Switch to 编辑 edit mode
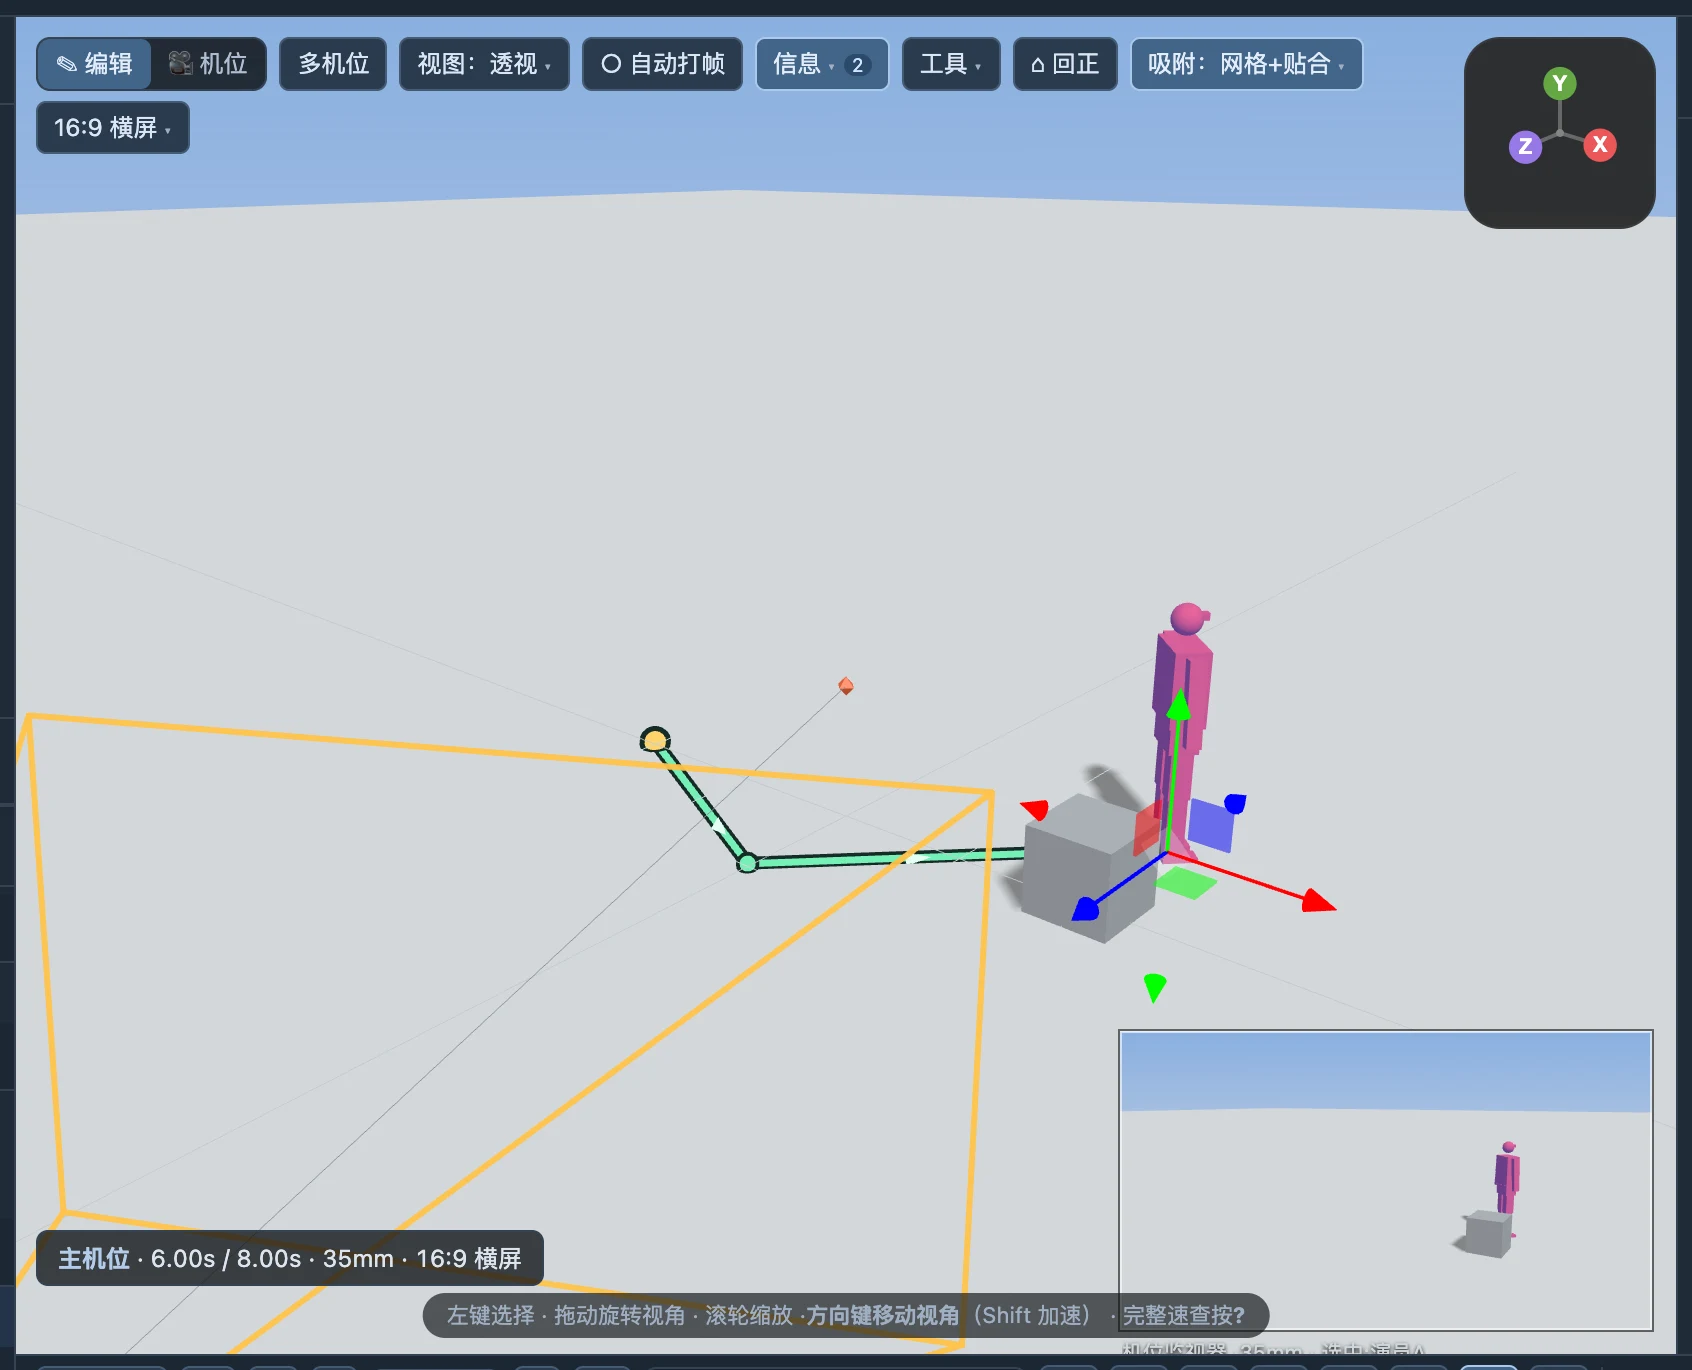1692x1370 pixels. click(95, 64)
